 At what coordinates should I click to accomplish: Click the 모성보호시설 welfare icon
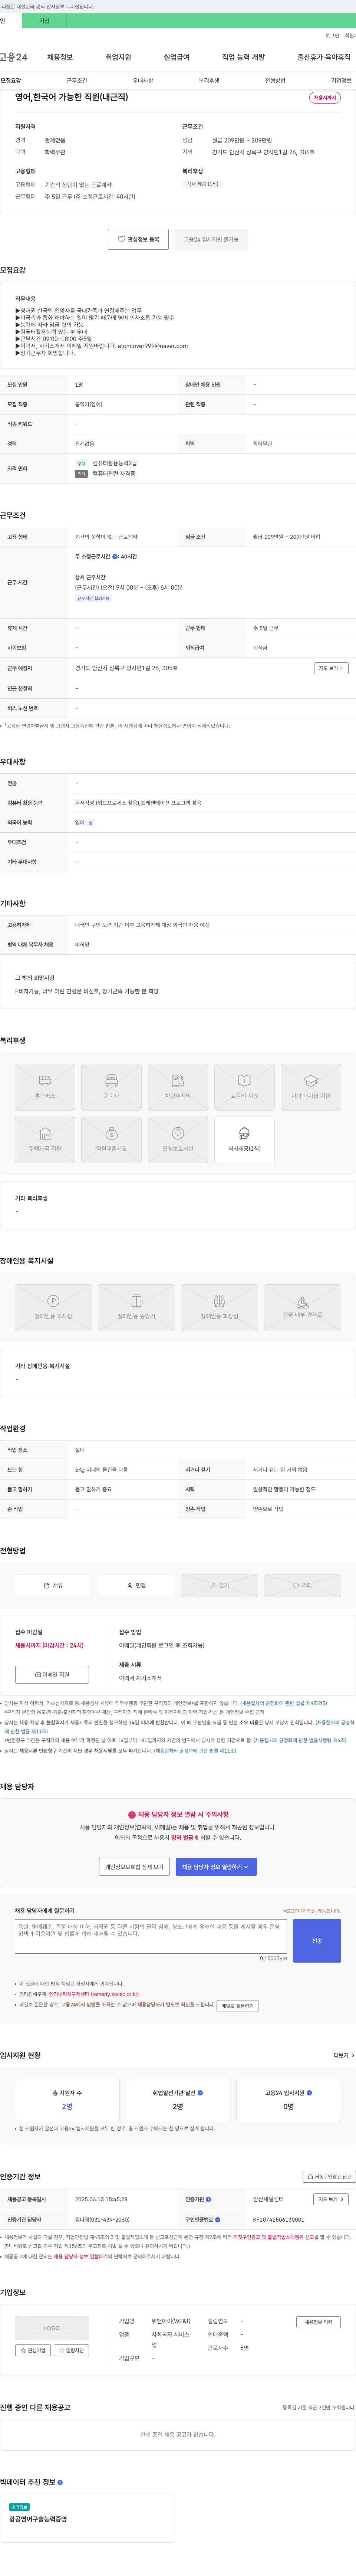coord(178,1140)
